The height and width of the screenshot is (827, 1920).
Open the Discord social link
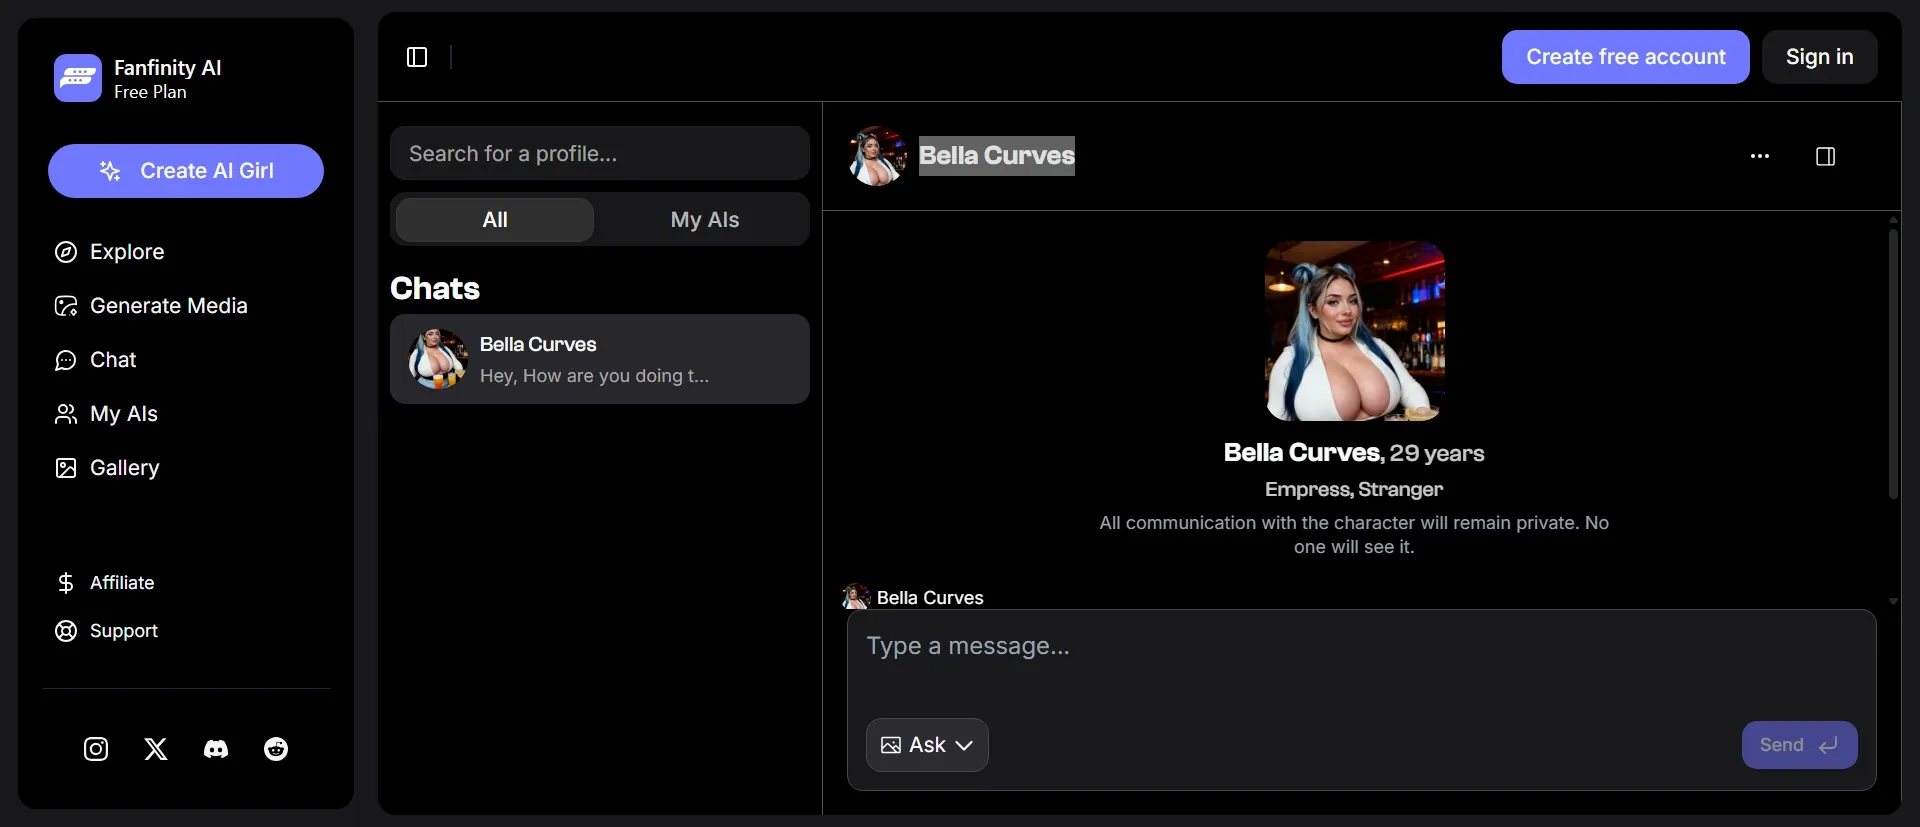click(216, 749)
